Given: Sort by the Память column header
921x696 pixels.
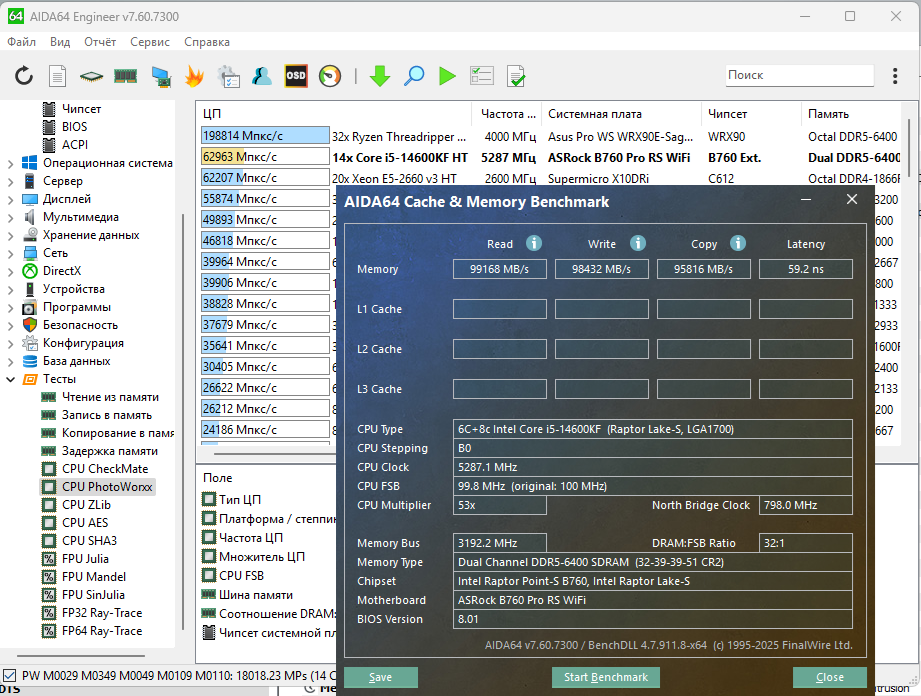Looking at the screenshot, I should pyautogui.click(x=851, y=114).
